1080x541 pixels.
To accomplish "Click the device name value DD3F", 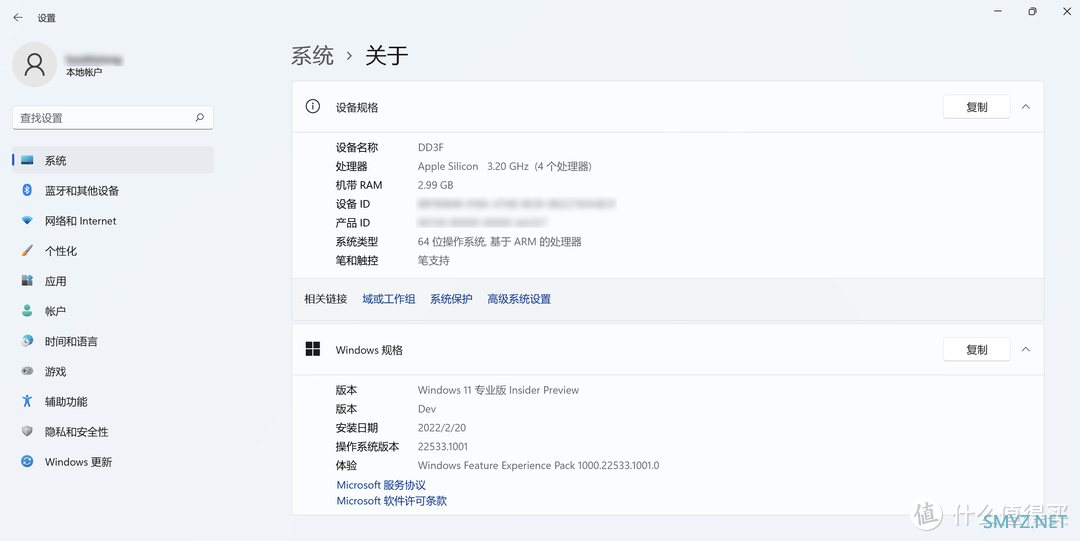I will click(x=430, y=147).
